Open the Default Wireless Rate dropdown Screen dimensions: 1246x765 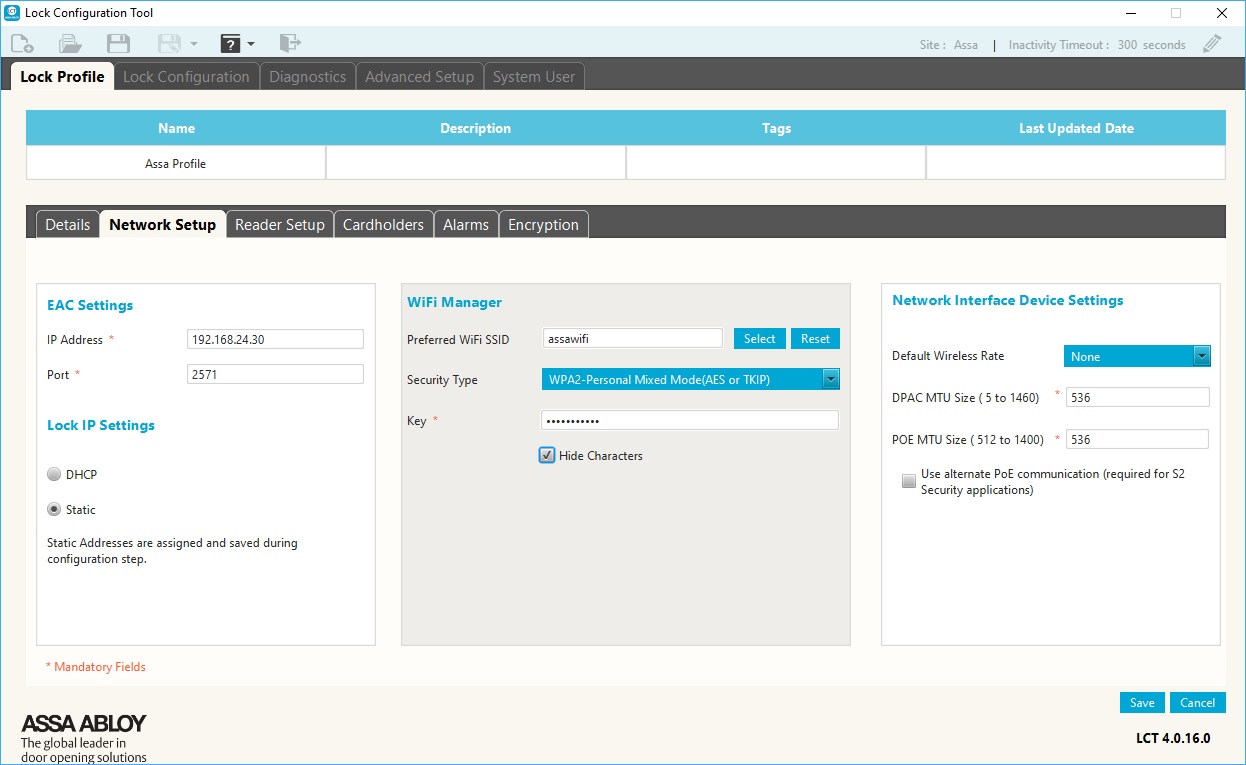point(1201,356)
